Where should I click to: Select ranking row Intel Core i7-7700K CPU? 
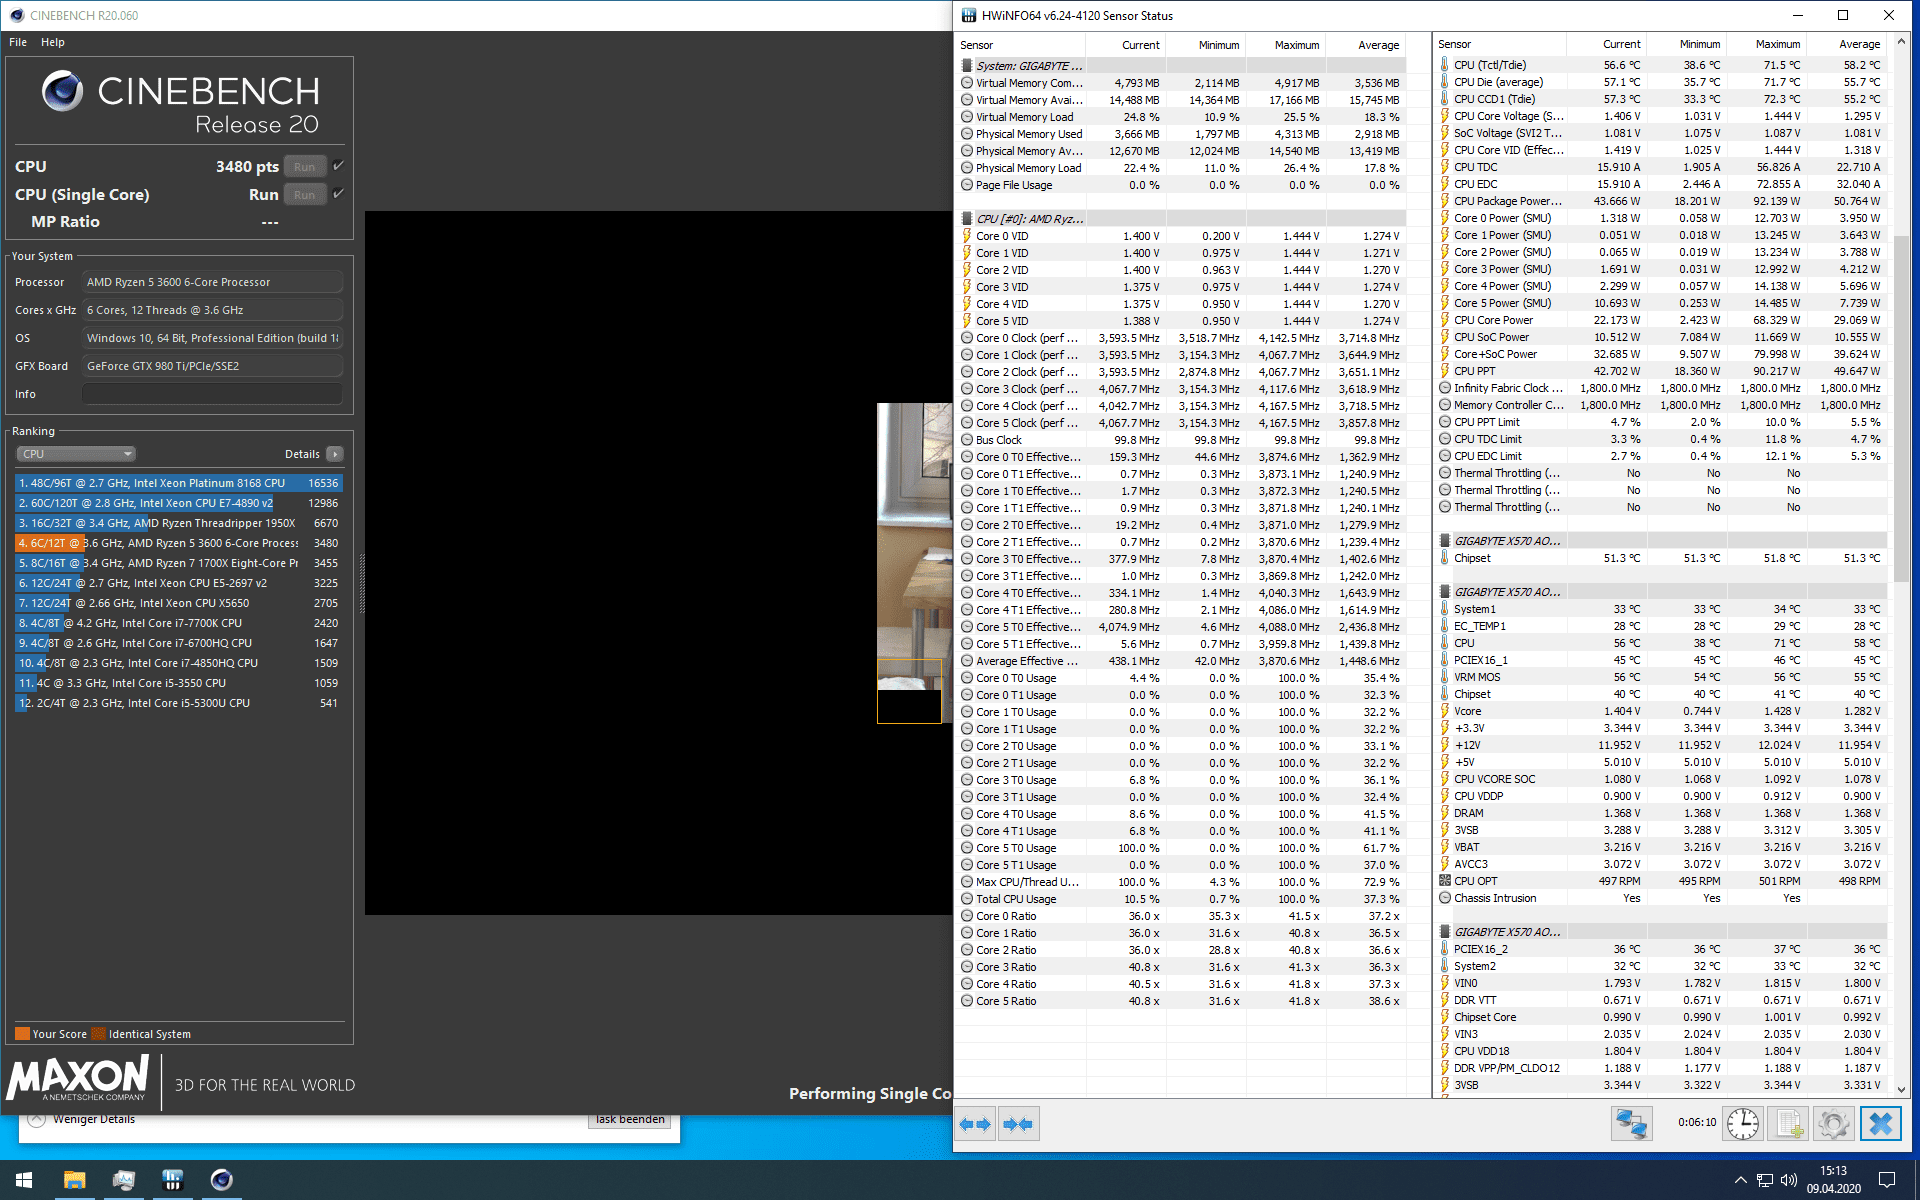(x=179, y=623)
